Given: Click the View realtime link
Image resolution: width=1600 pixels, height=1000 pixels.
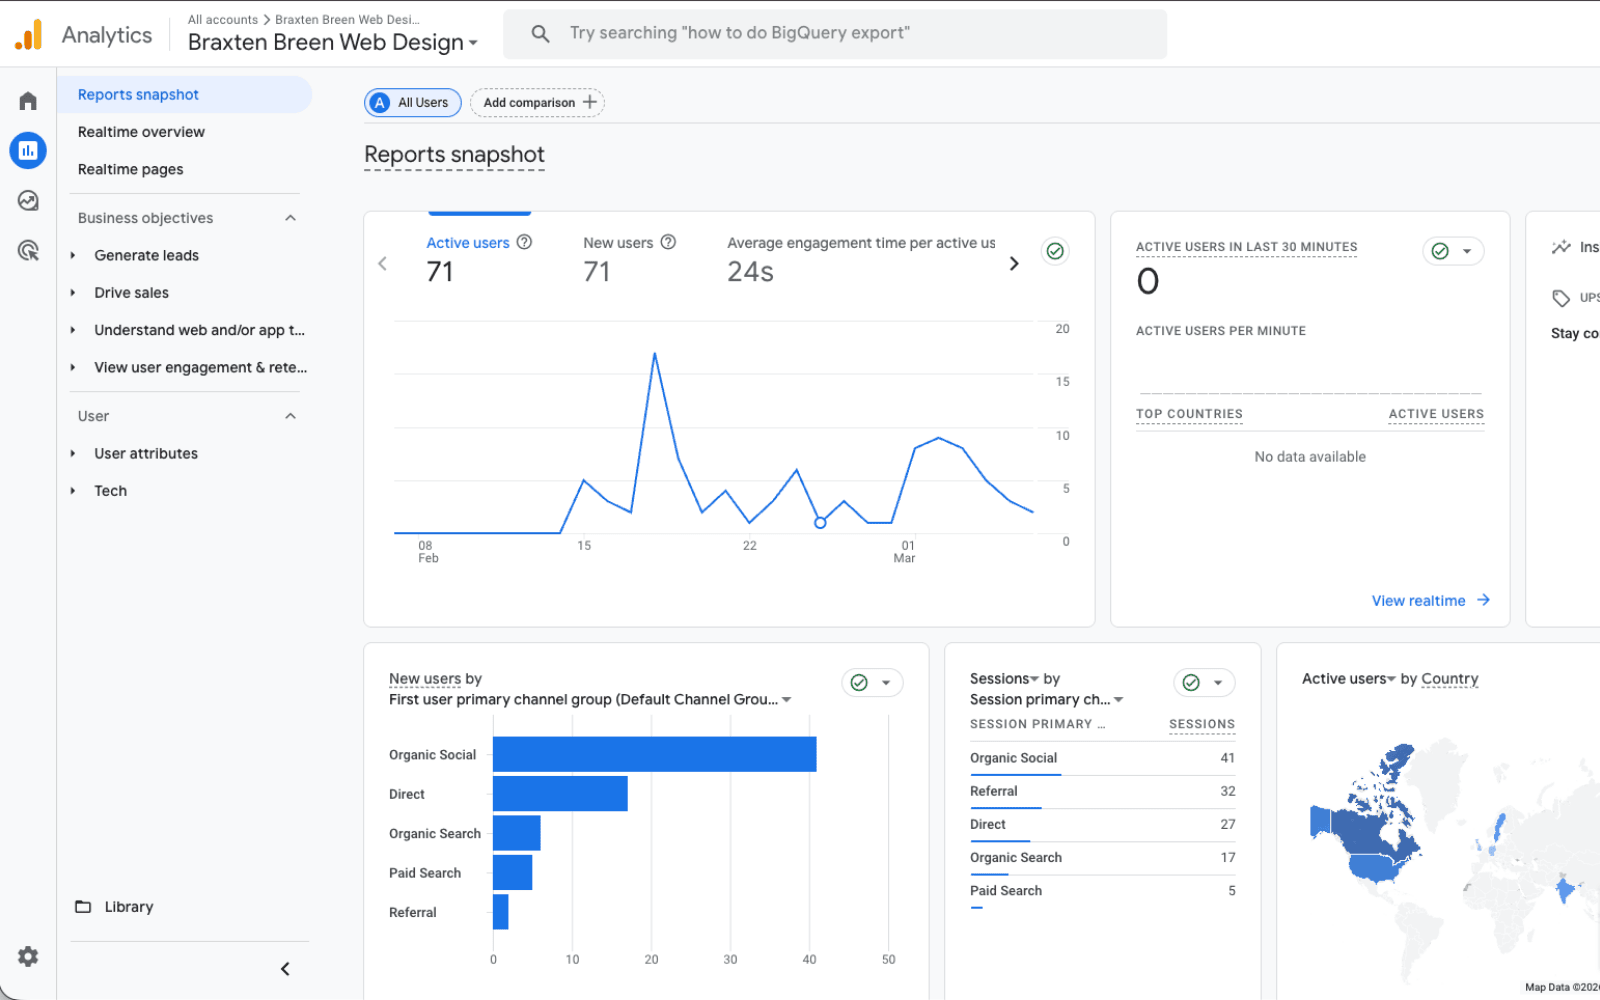Looking at the screenshot, I should click(x=1420, y=600).
